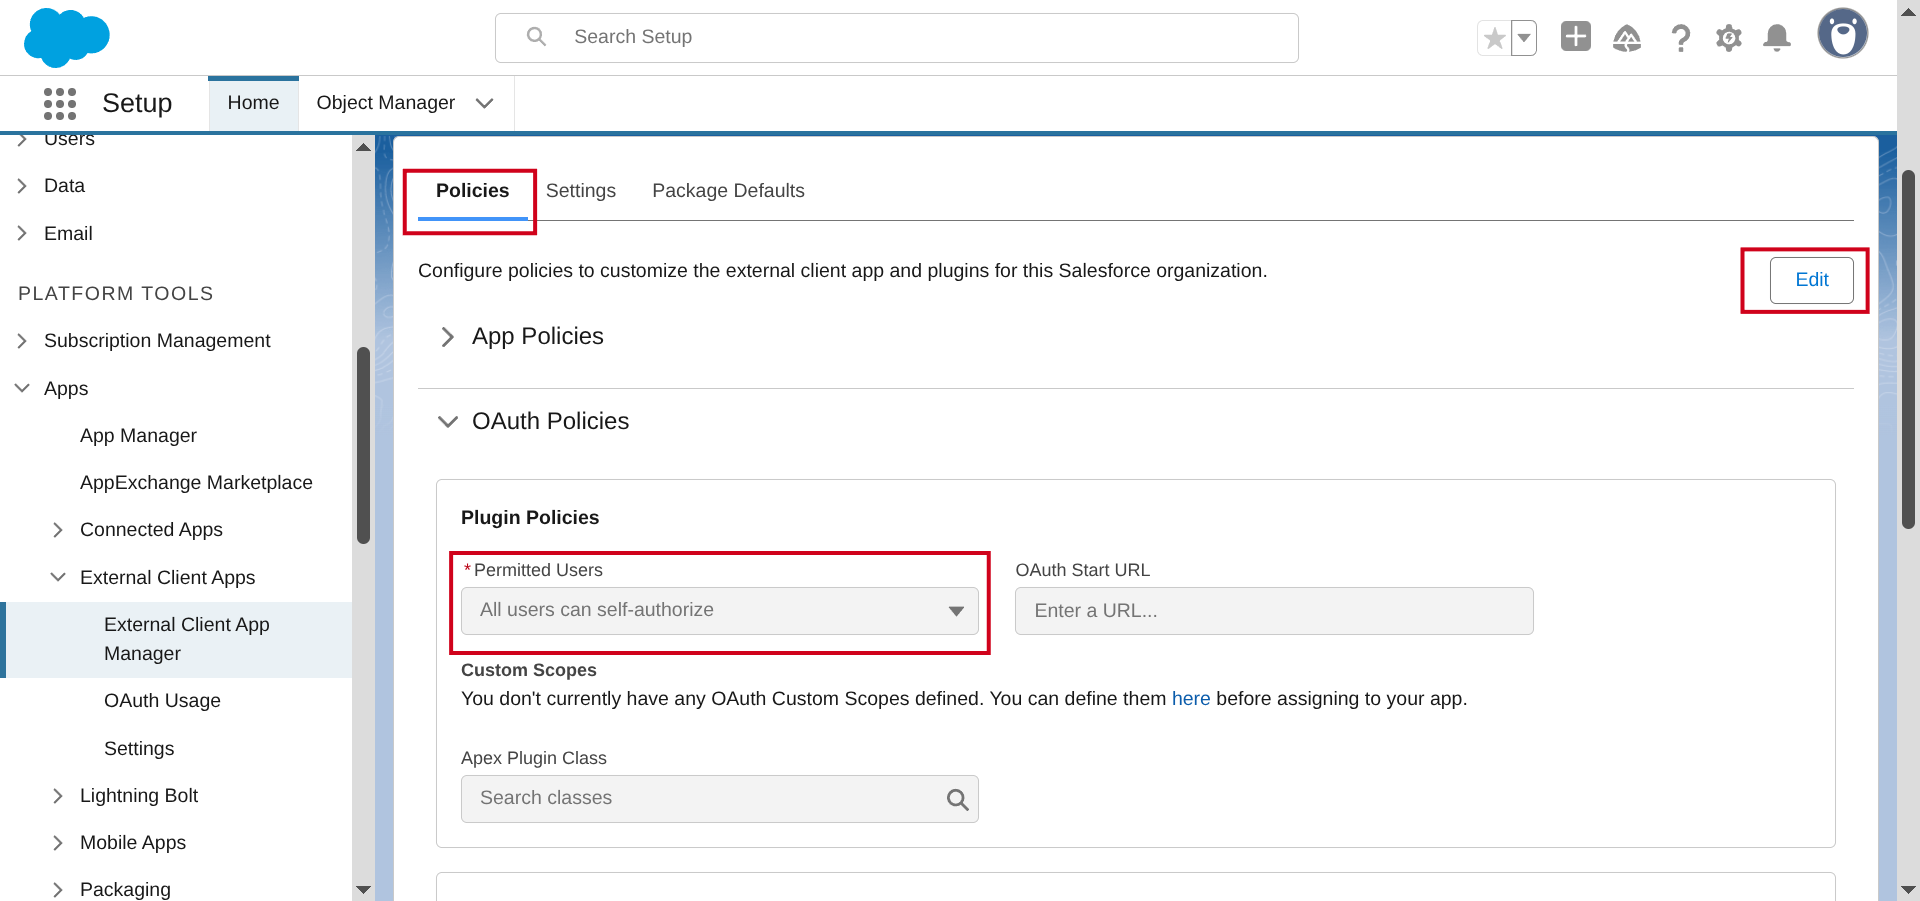
Task: Open the Object Manager dropdown chevron
Action: pyautogui.click(x=485, y=103)
